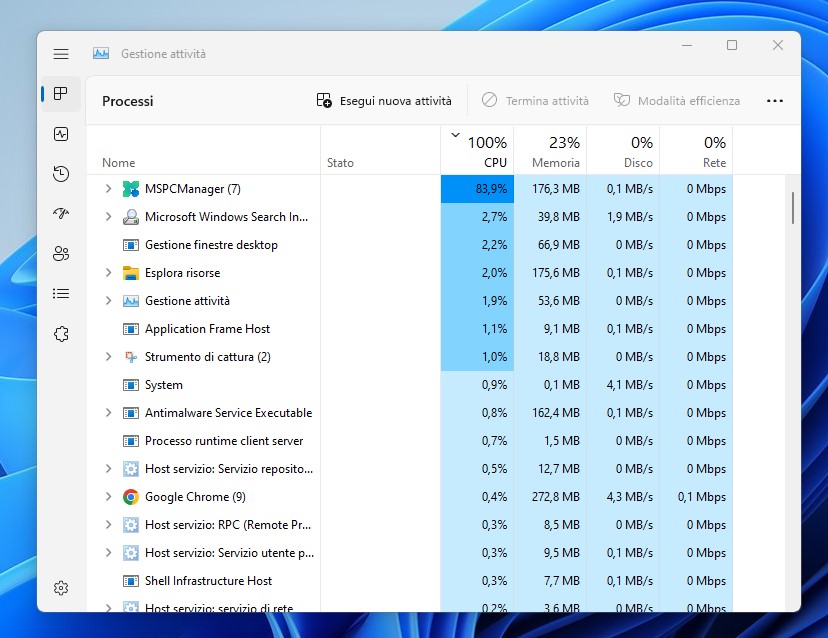Select the Processes page icon in sidebar
Image resolution: width=828 pixels, height=638 pixels.
(x=61, y=94)
